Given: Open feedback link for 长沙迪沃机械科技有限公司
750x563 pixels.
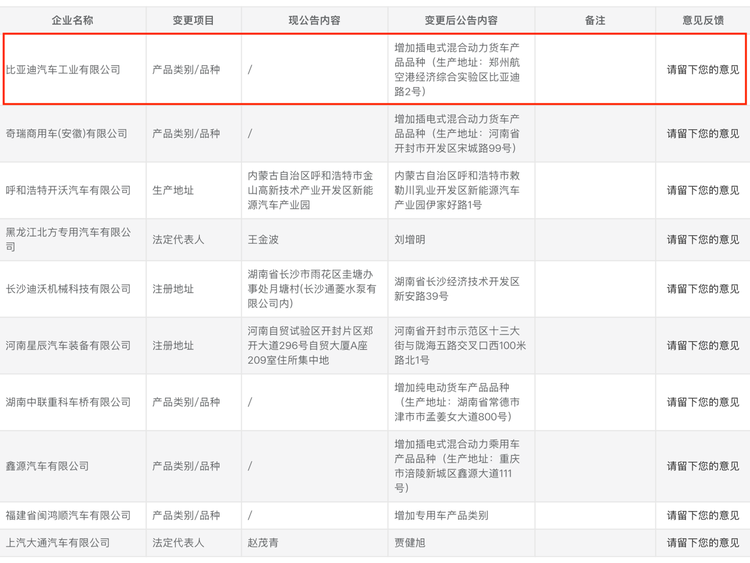Looking at the screenshot, I should (x=703, y=289).
